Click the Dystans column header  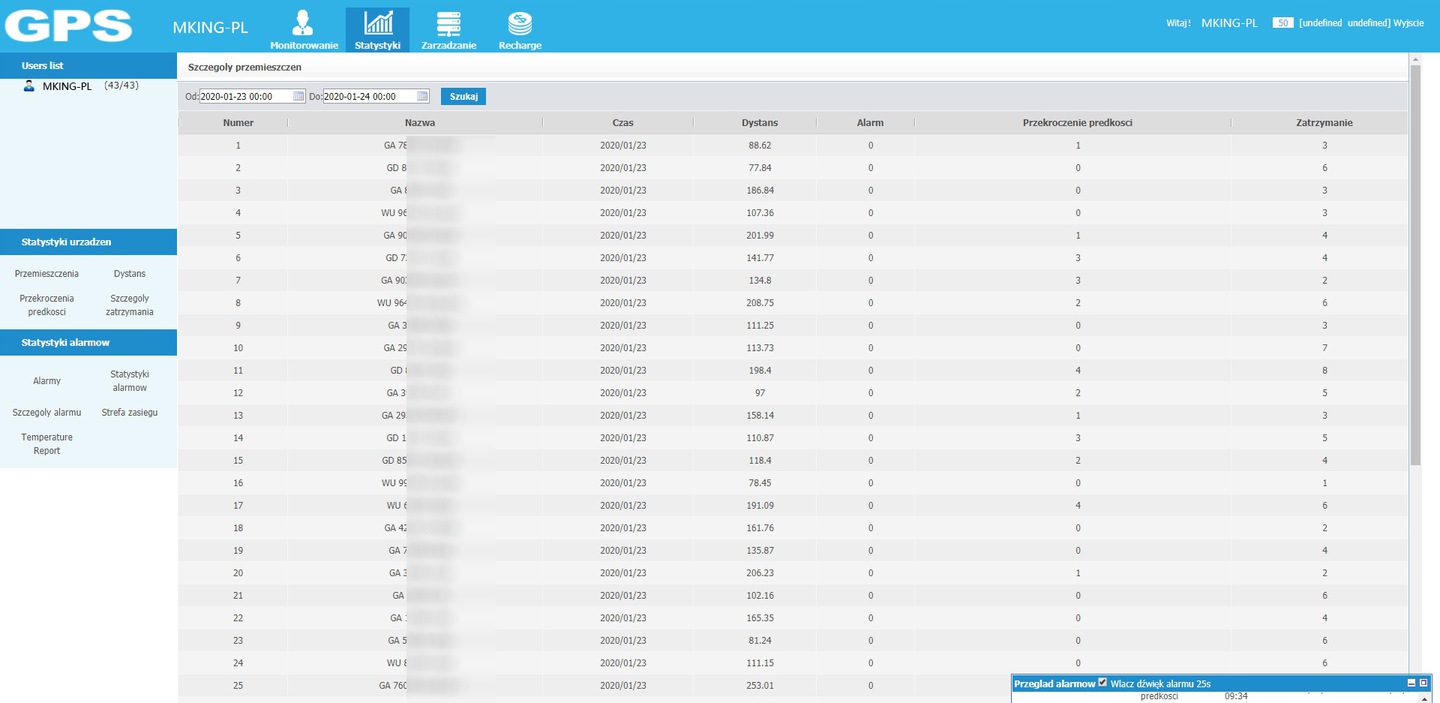coord(759,123)
